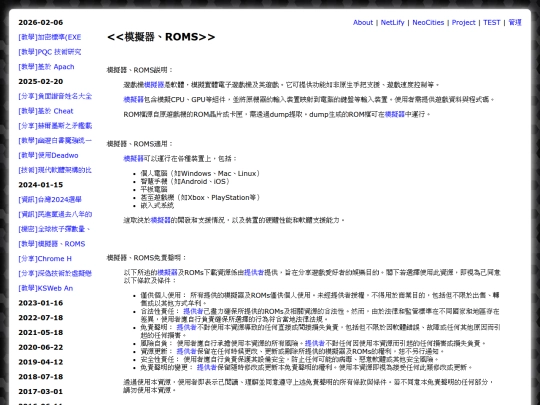This screenshot has height=405, width=540.
Task: Toggle the 2024-01-15 date group
Action: click(41, 185)
